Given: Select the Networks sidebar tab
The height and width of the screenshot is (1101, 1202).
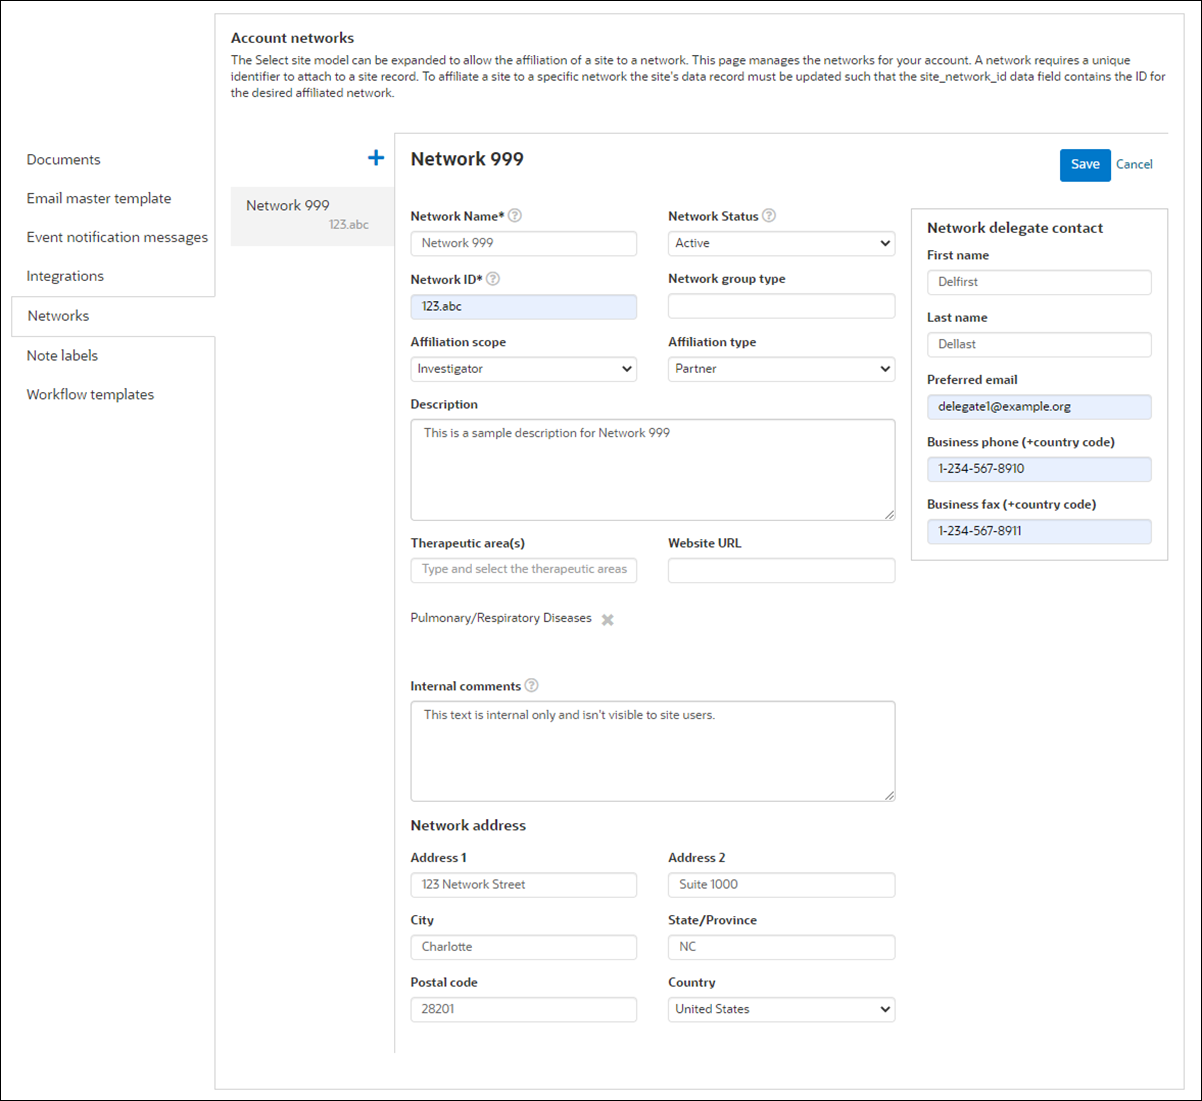Looking at the screenshot, I should [113, 316].
